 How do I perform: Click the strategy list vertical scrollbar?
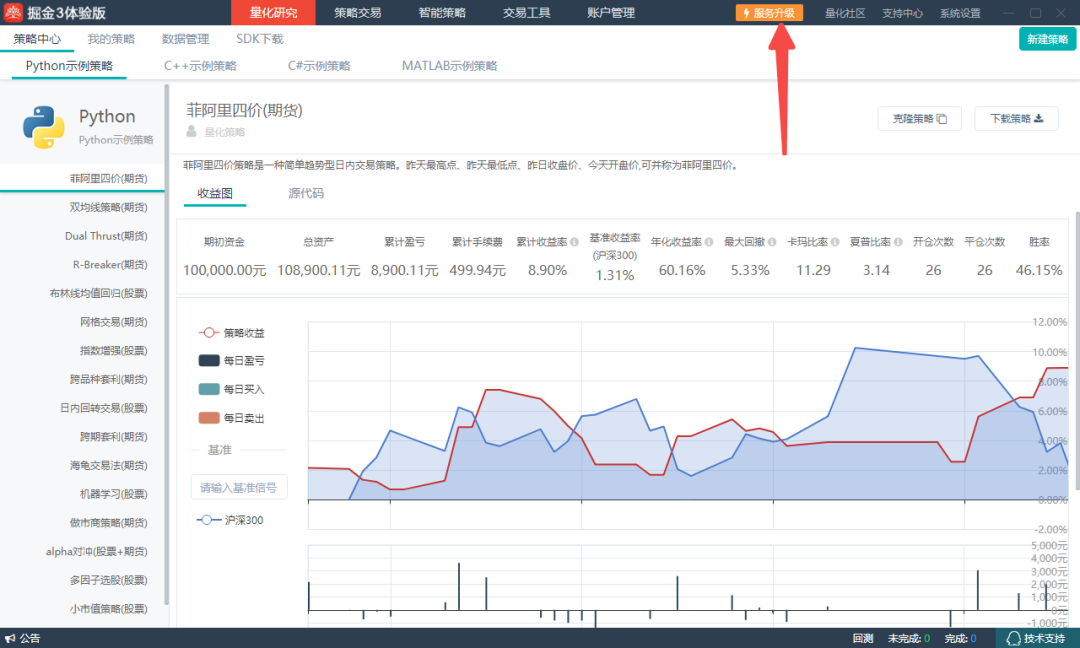167,344
